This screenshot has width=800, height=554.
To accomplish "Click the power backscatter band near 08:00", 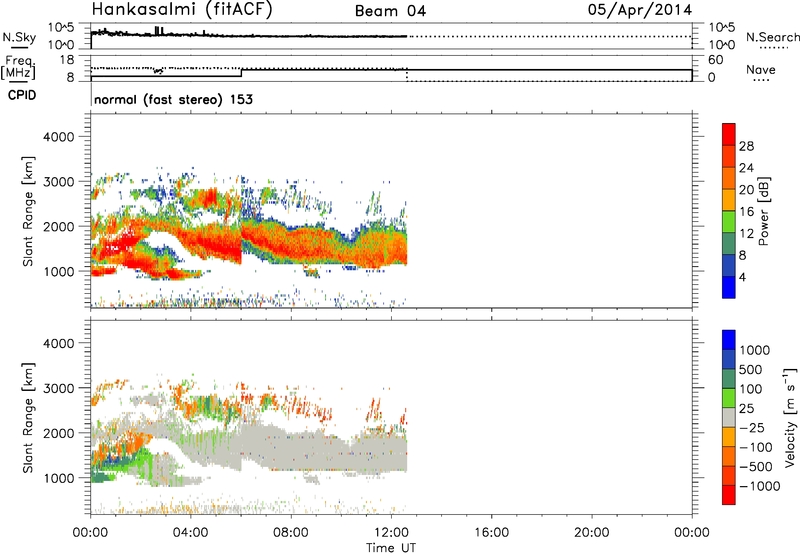I will tap(291, 244).
